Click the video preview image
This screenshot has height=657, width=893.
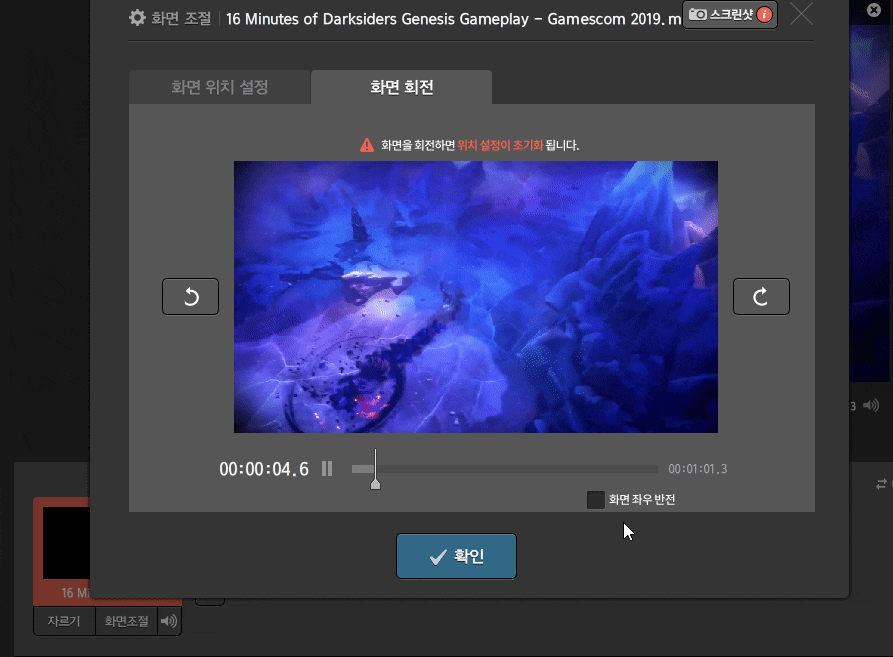[x=476, y=297]
